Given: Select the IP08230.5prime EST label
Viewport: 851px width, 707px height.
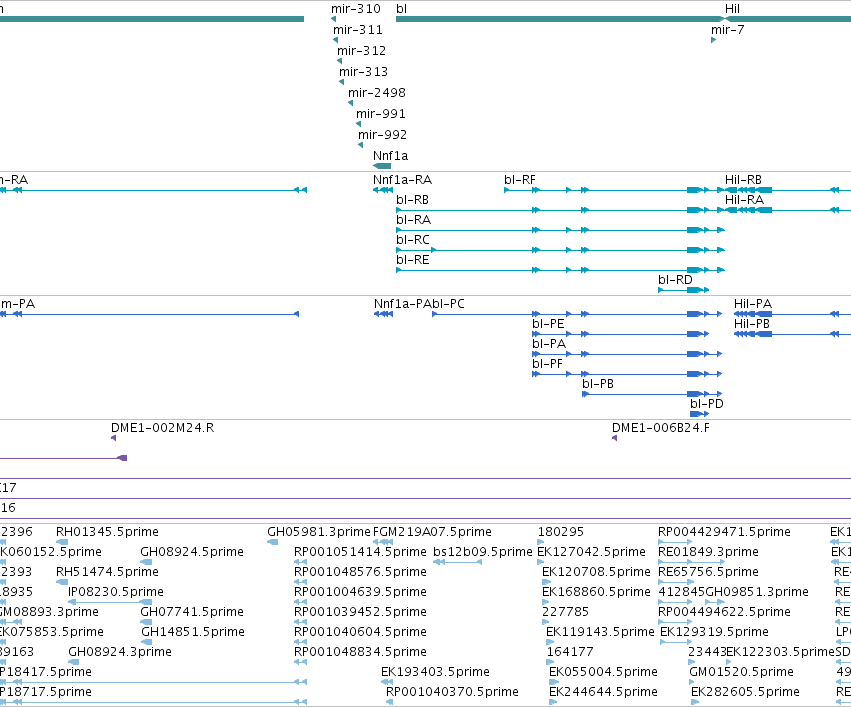Looking at the screenshot, I should (116, 592).
